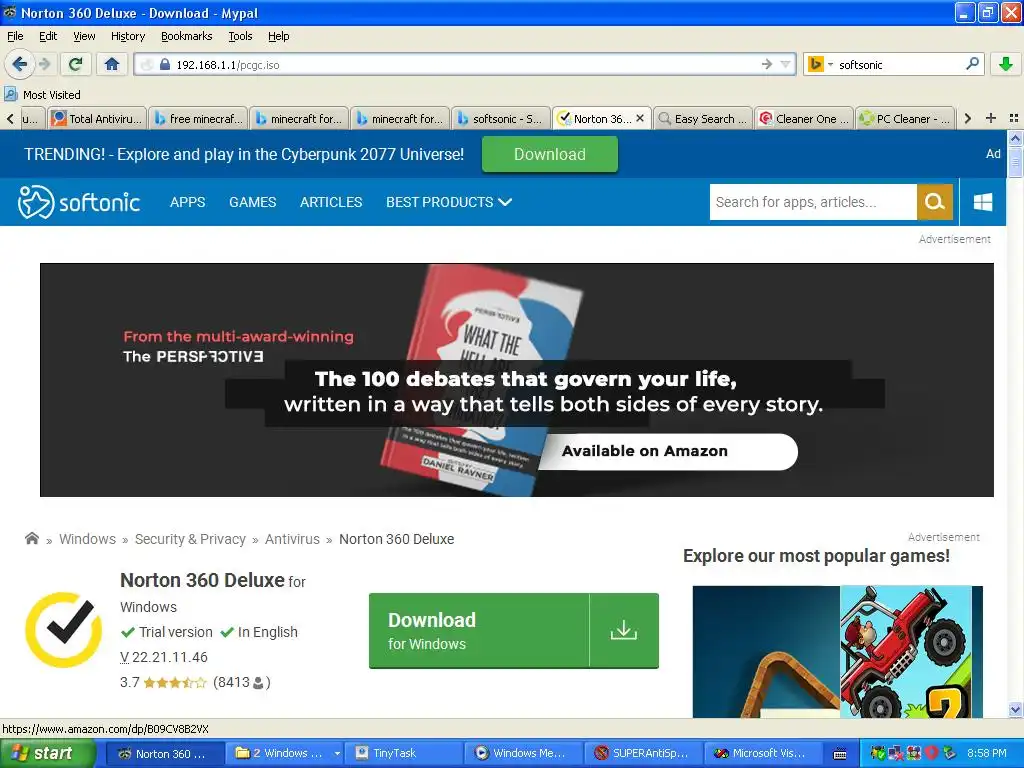
Task: Click the download tray icon beside Download
Action: coord(624,630)
